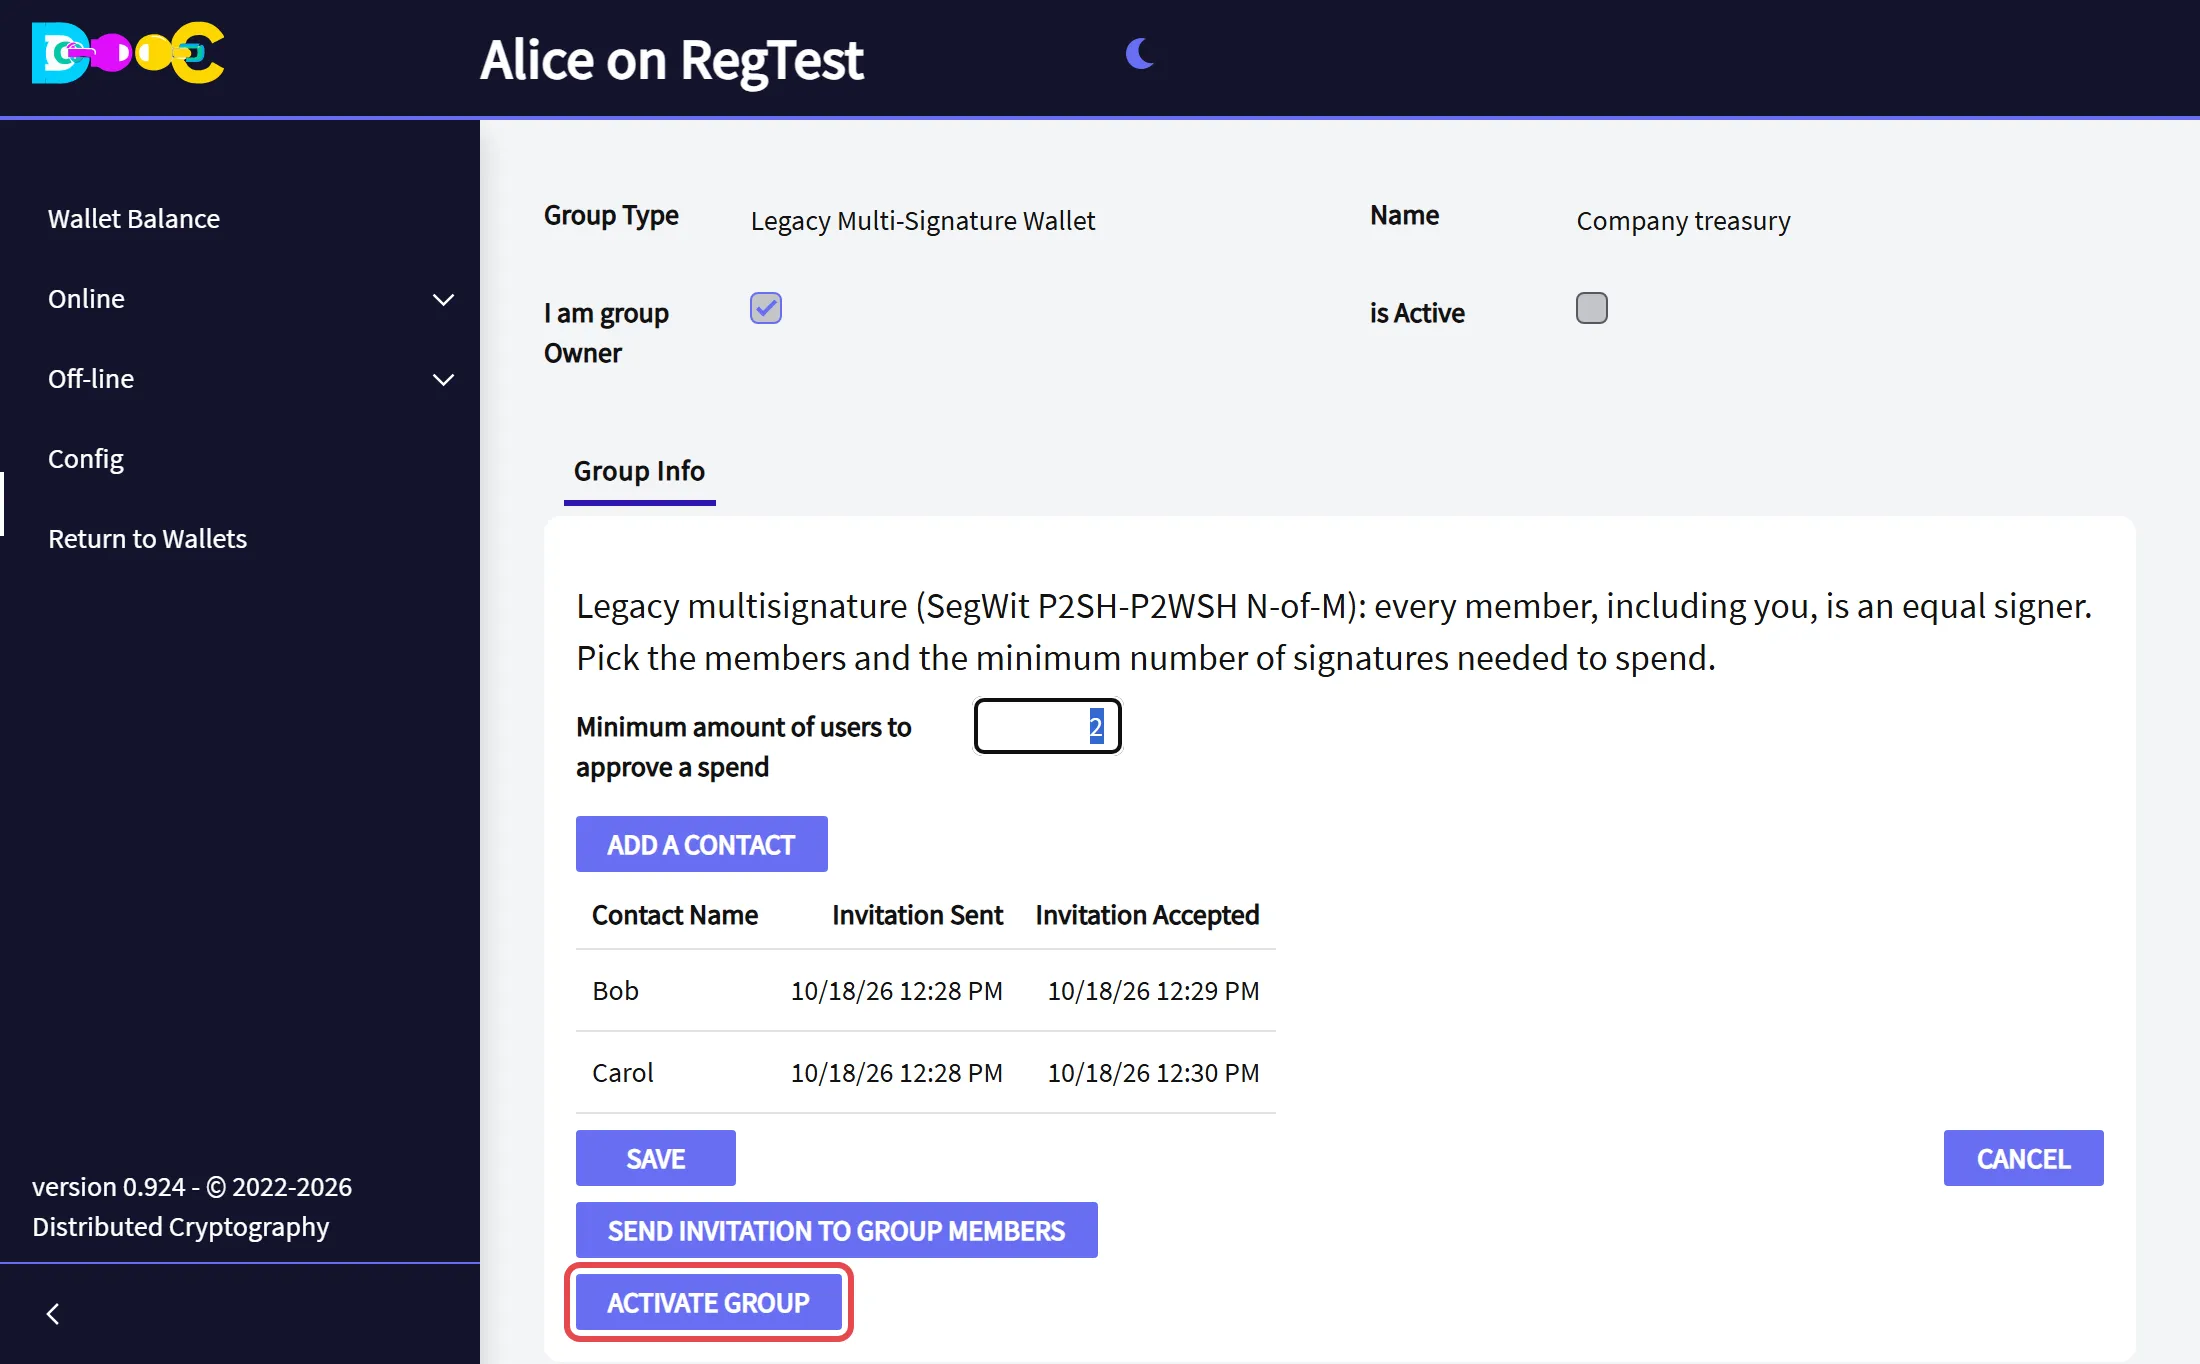This screenshot has width=2200, height=1364.
Task: Expand the Off-line menu chevron
Action: tap(443, 379)
